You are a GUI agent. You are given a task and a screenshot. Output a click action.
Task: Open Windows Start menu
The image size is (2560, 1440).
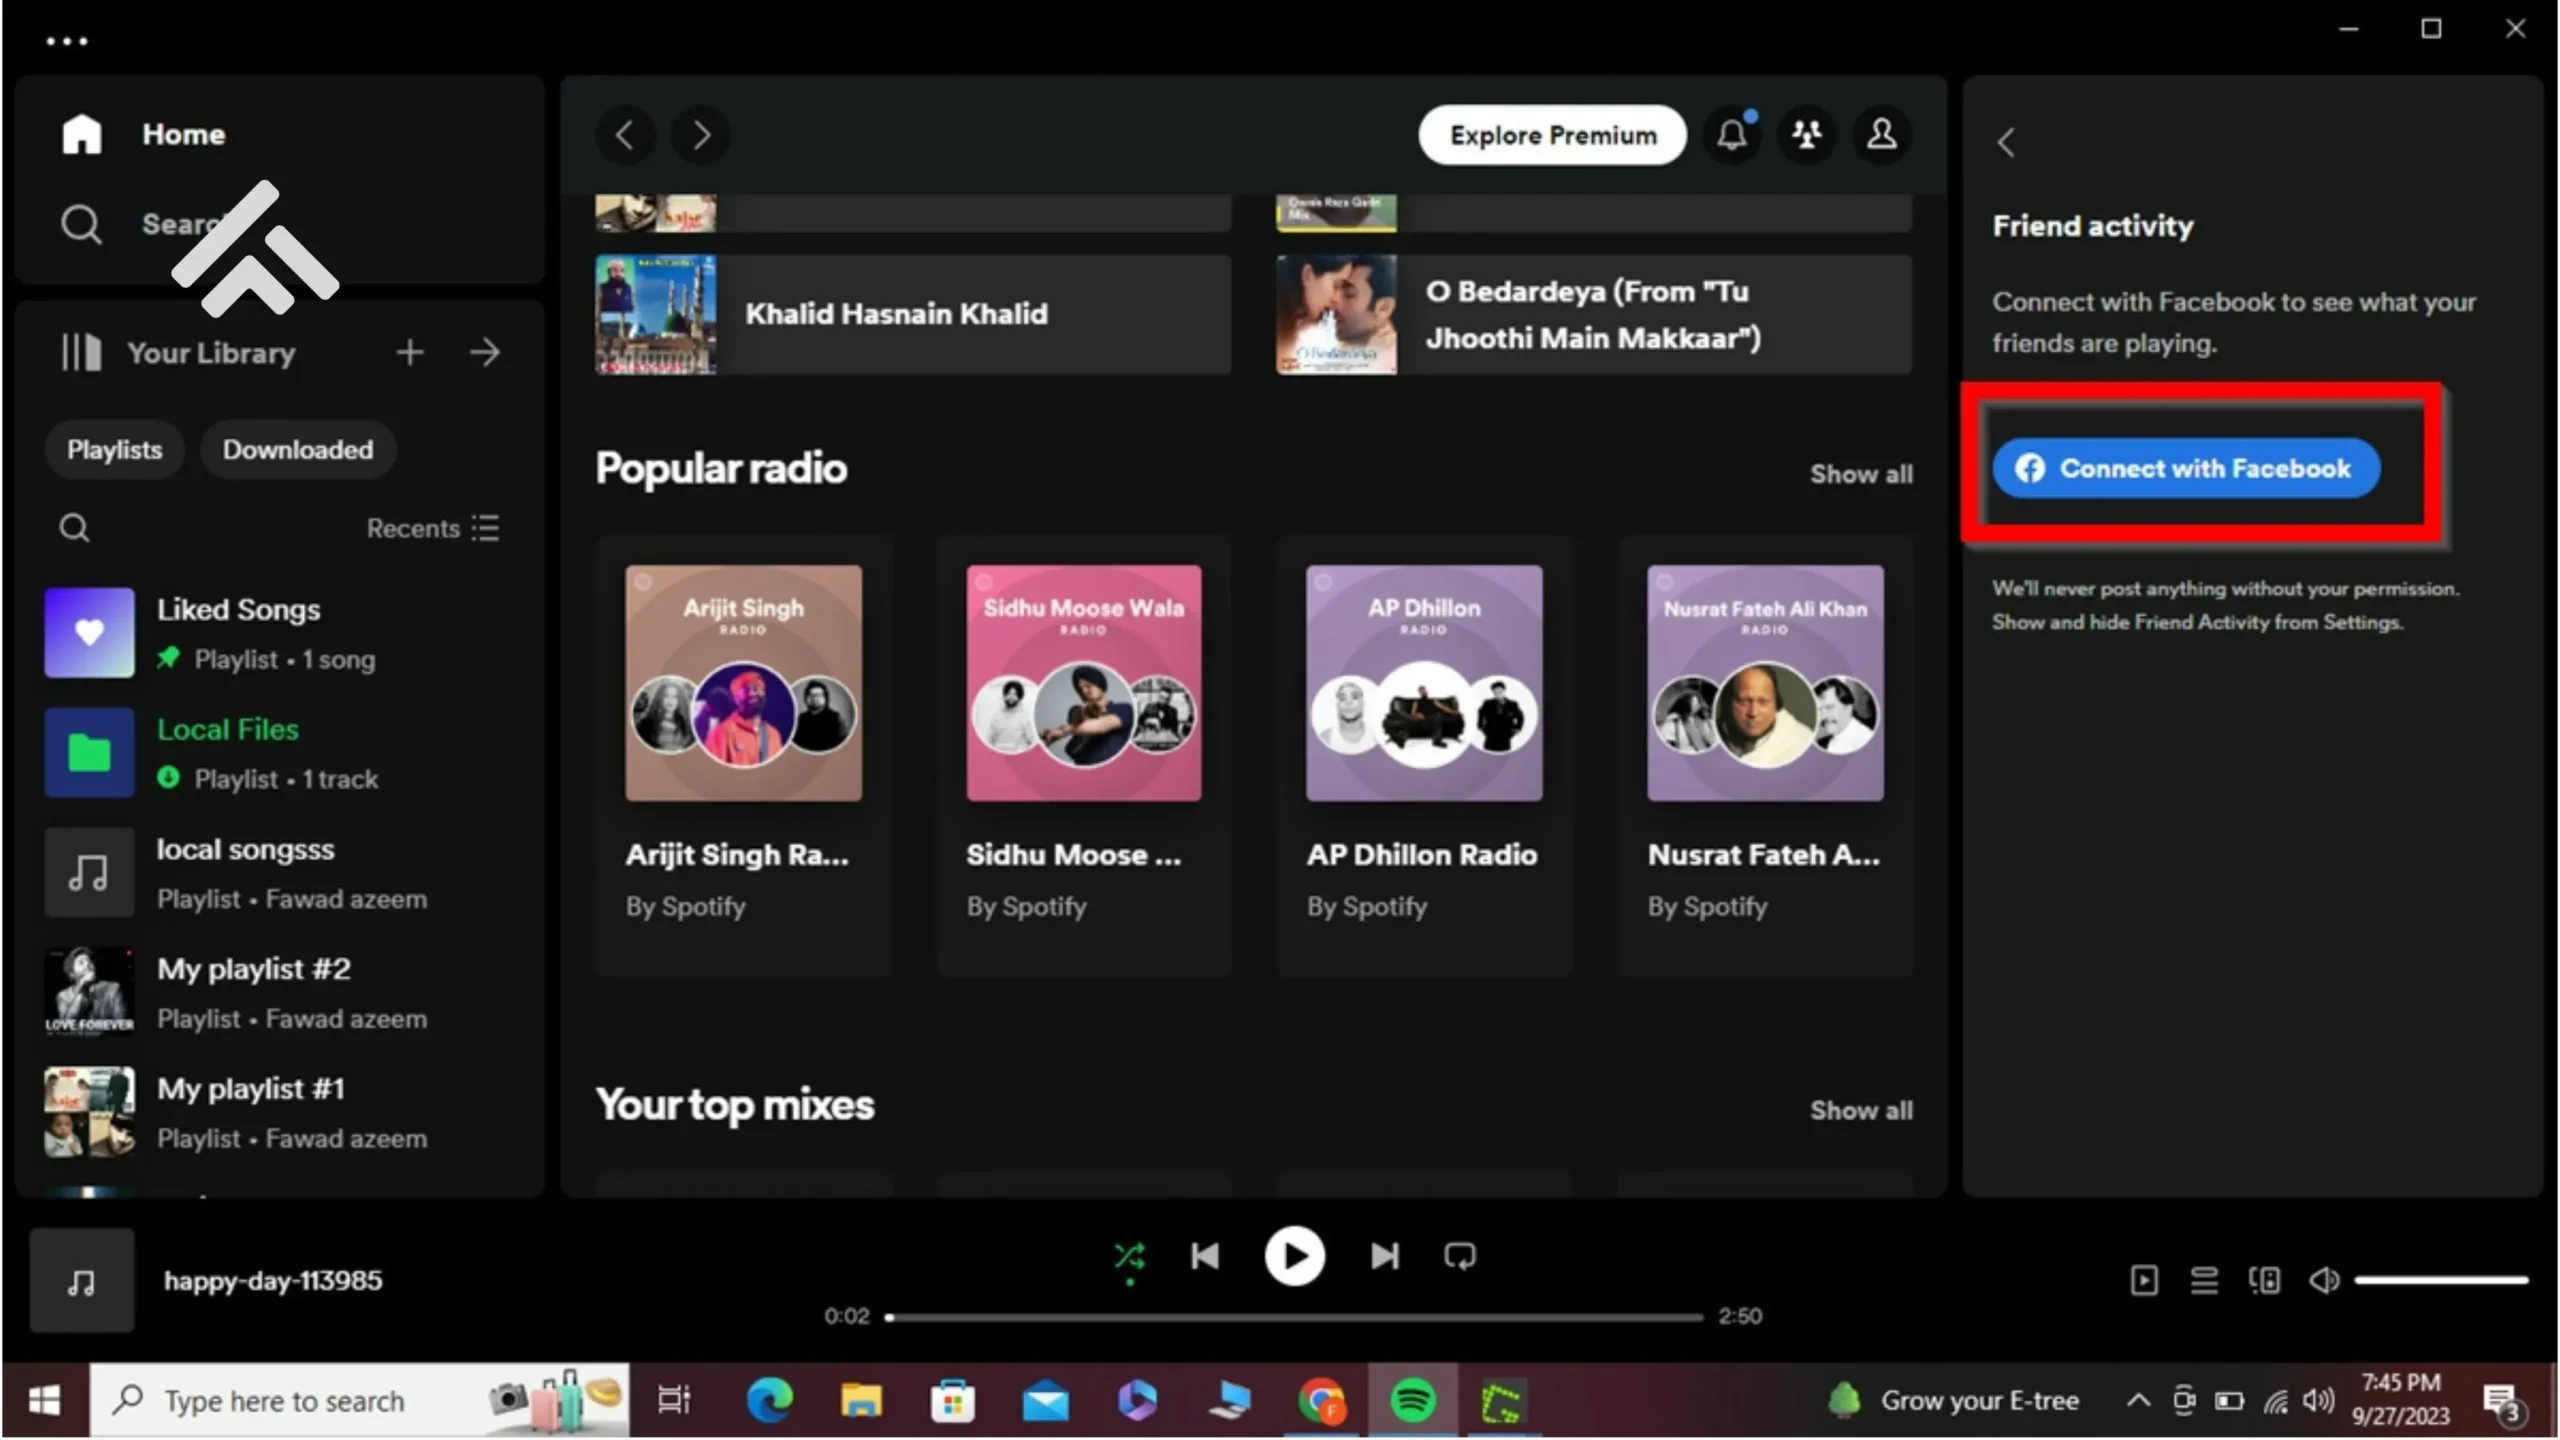(44, 1401)
